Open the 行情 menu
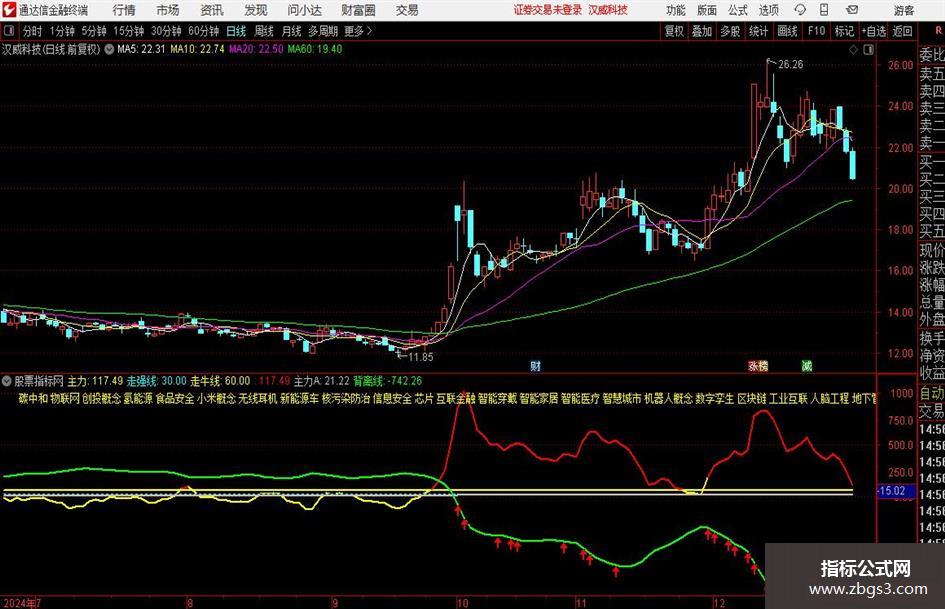Viewport: 945px width, 609px height. click(x=124, y=10)
